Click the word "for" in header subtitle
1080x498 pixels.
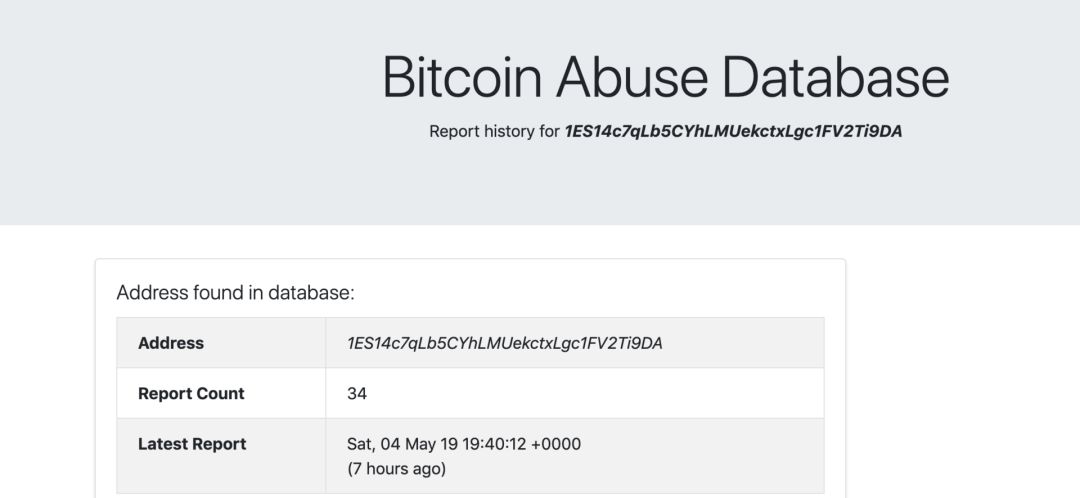pos(549,131)
